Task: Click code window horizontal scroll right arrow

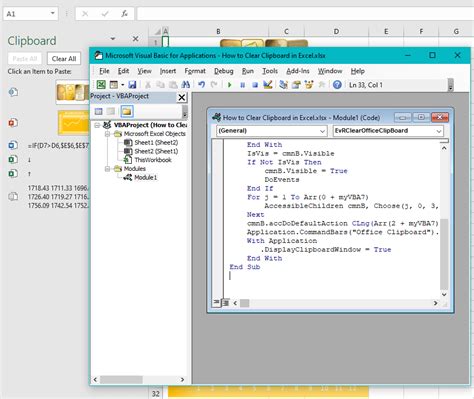Action: 435,303
